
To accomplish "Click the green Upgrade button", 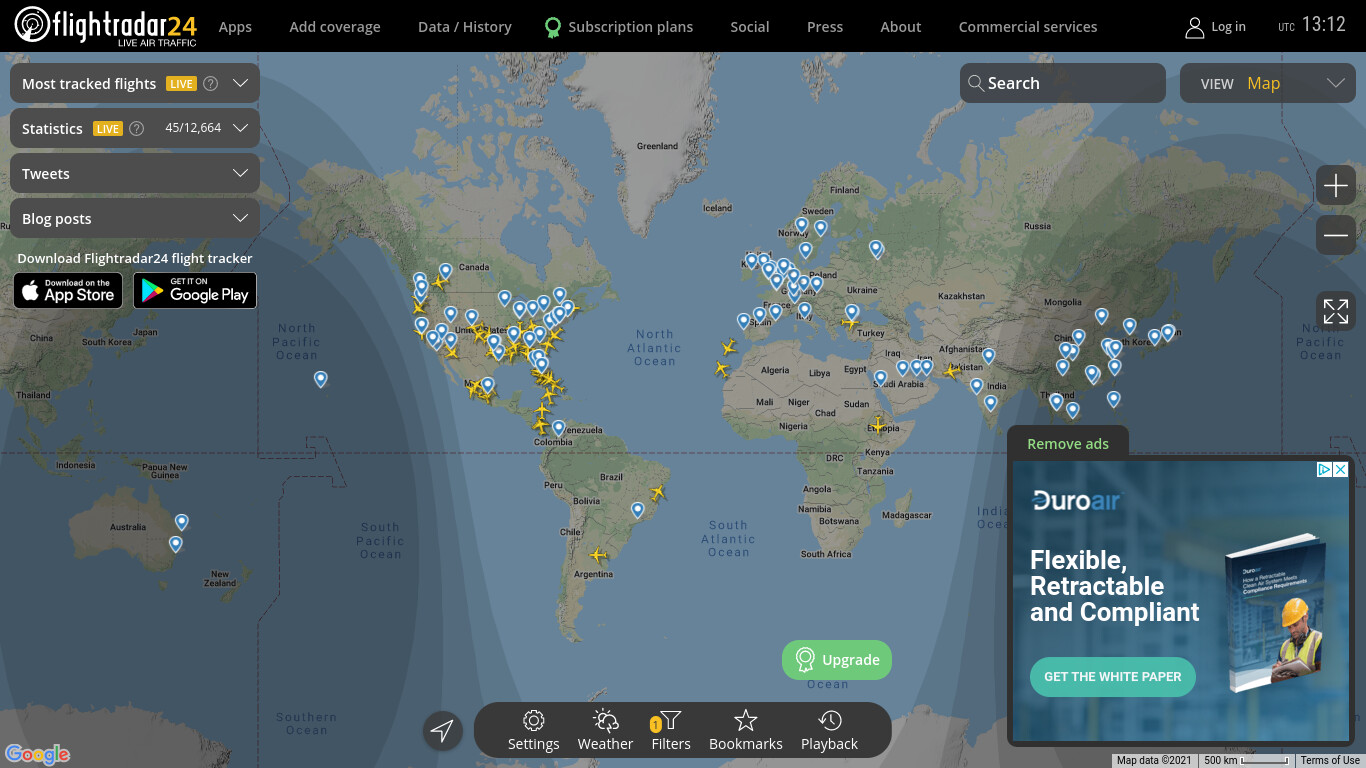I will click(837, 660).
